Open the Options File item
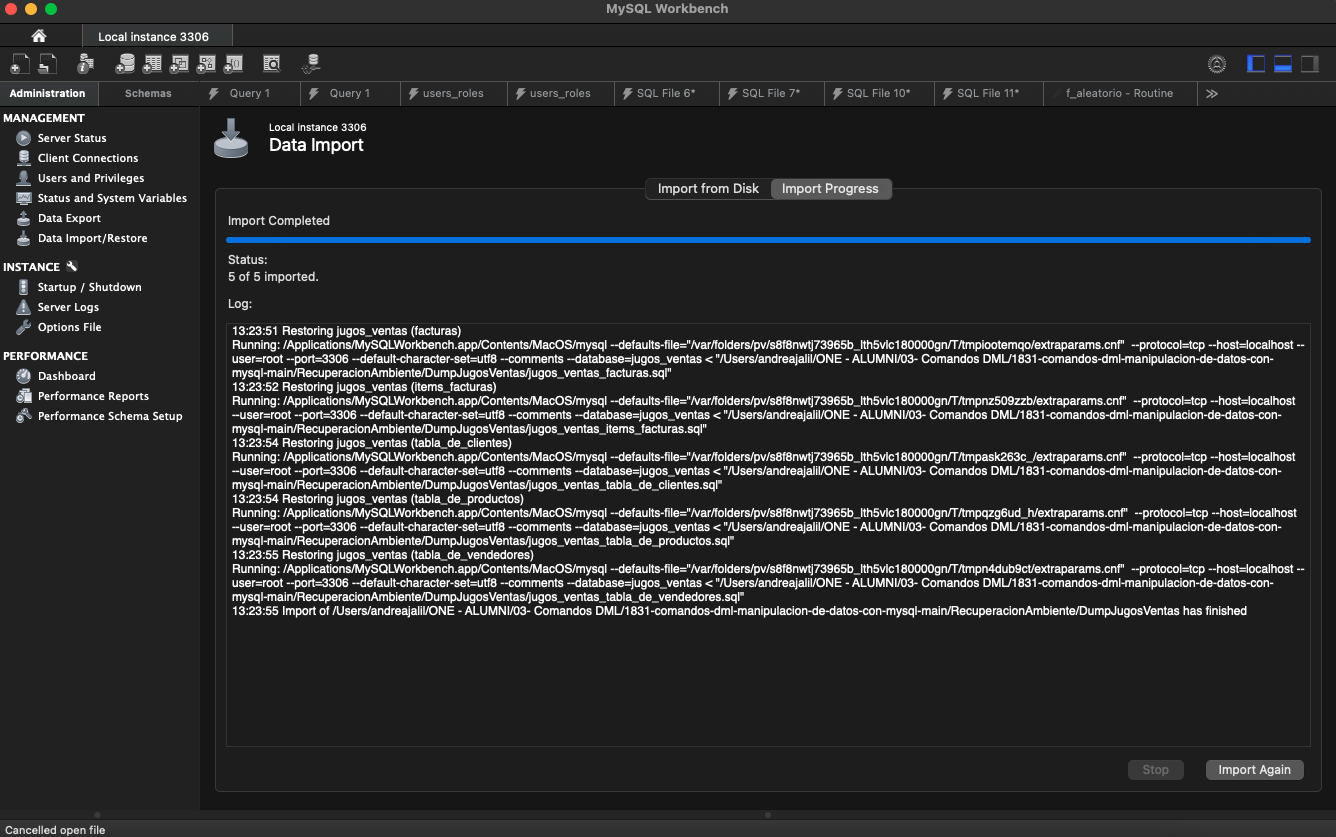 pyautogui.click(x=69, y=327)
